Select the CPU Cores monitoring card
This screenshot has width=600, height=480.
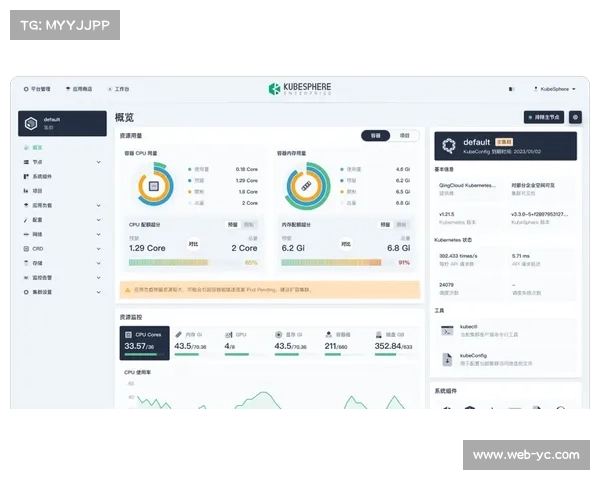tap(143, 341)
